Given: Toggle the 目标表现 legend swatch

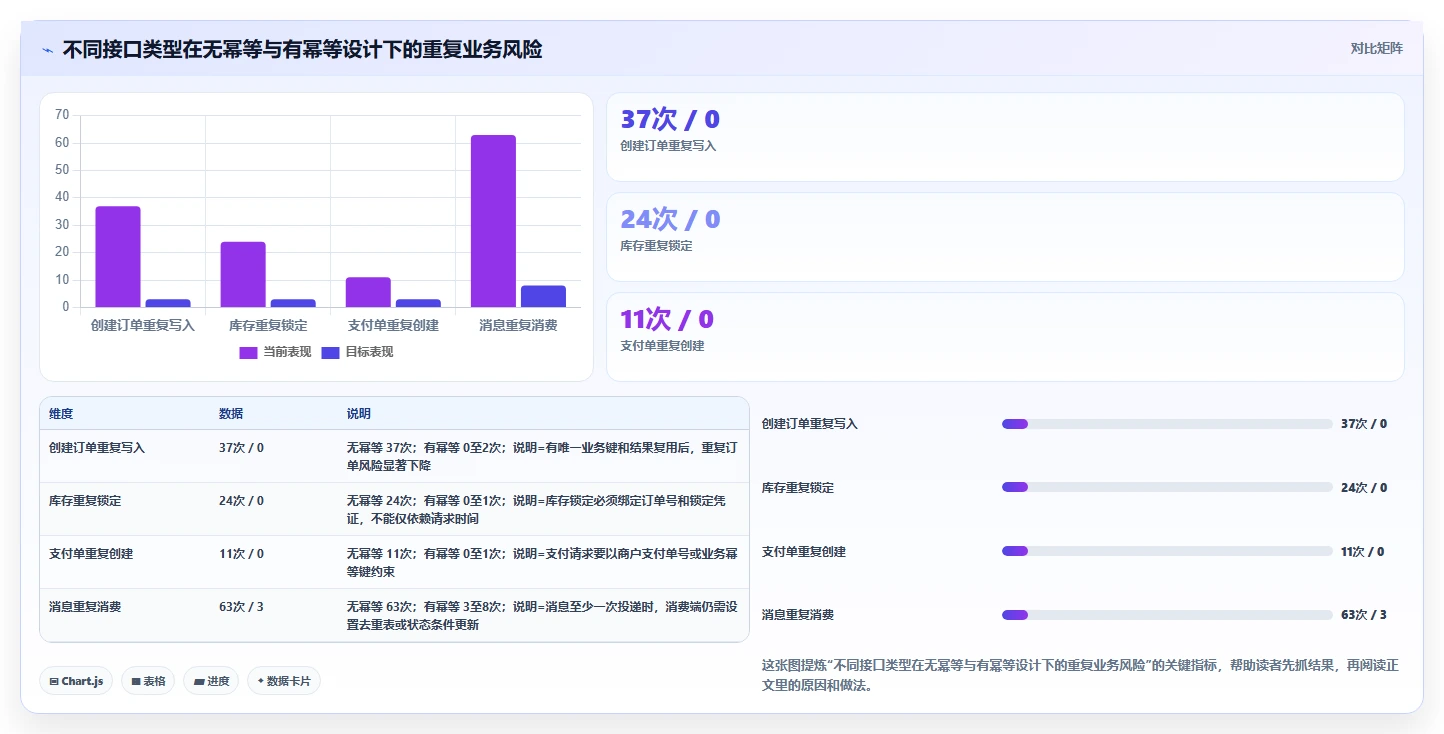Looking at the screenshot, I should tap(330, 352).
